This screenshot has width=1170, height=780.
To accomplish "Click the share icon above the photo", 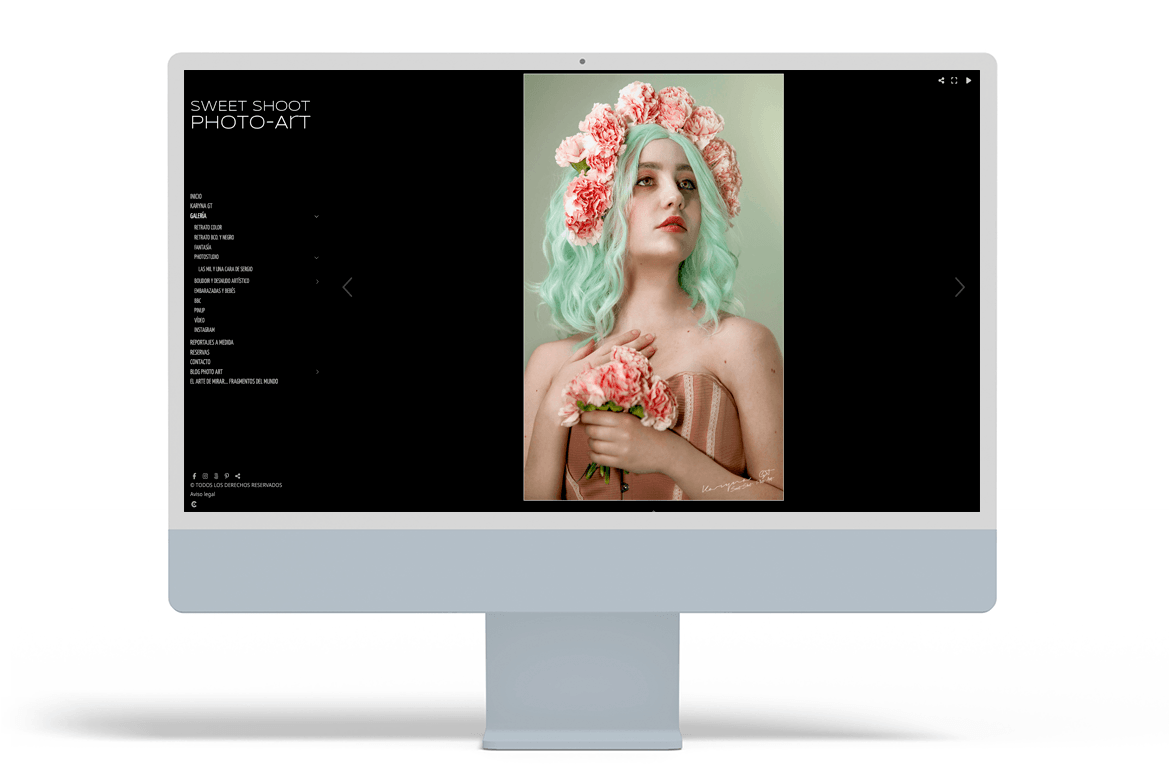I will (941, 81).
